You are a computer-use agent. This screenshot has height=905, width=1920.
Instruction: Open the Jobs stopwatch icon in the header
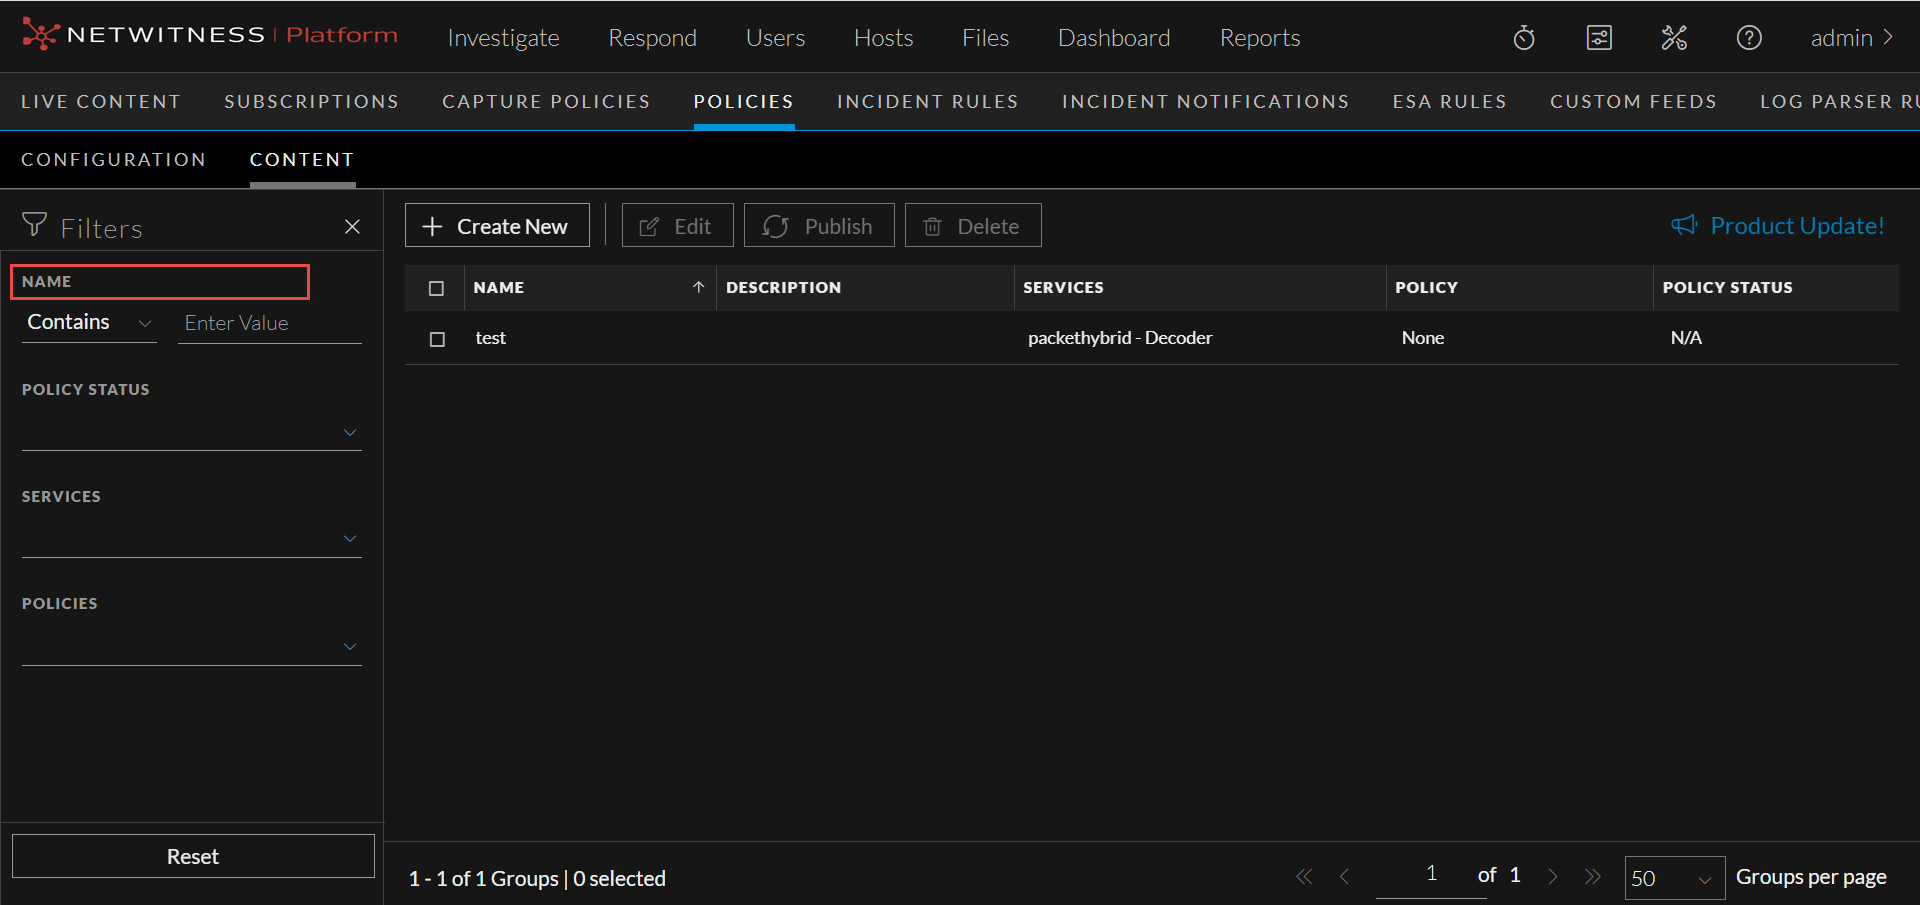click(x=1523, y=37)
